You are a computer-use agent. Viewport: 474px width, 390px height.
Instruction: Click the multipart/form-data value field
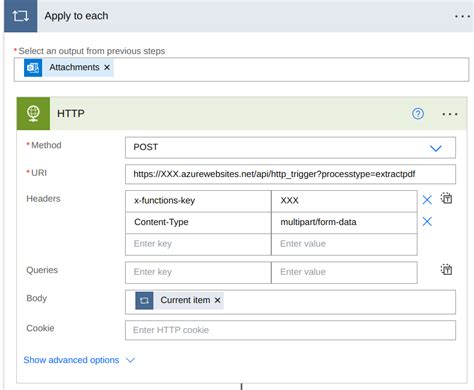tap(344, 223)
